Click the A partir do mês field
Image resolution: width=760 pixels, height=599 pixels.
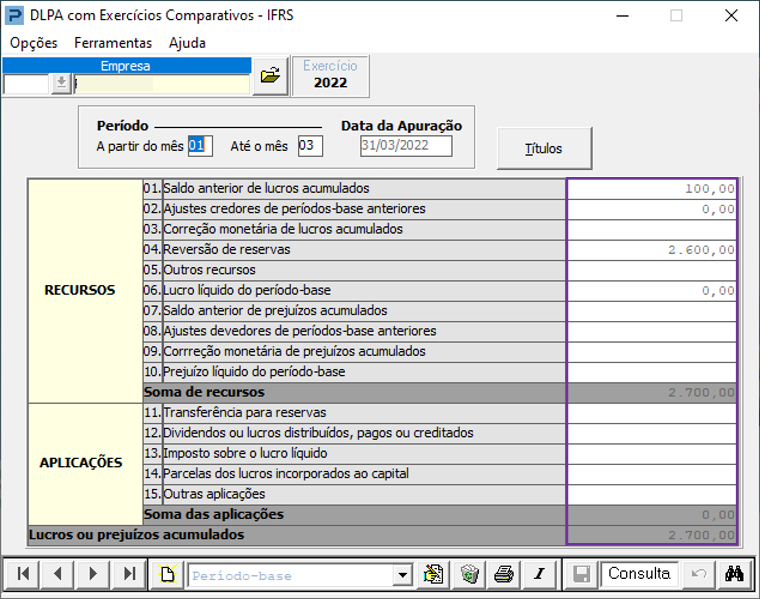tap(200, 145)
